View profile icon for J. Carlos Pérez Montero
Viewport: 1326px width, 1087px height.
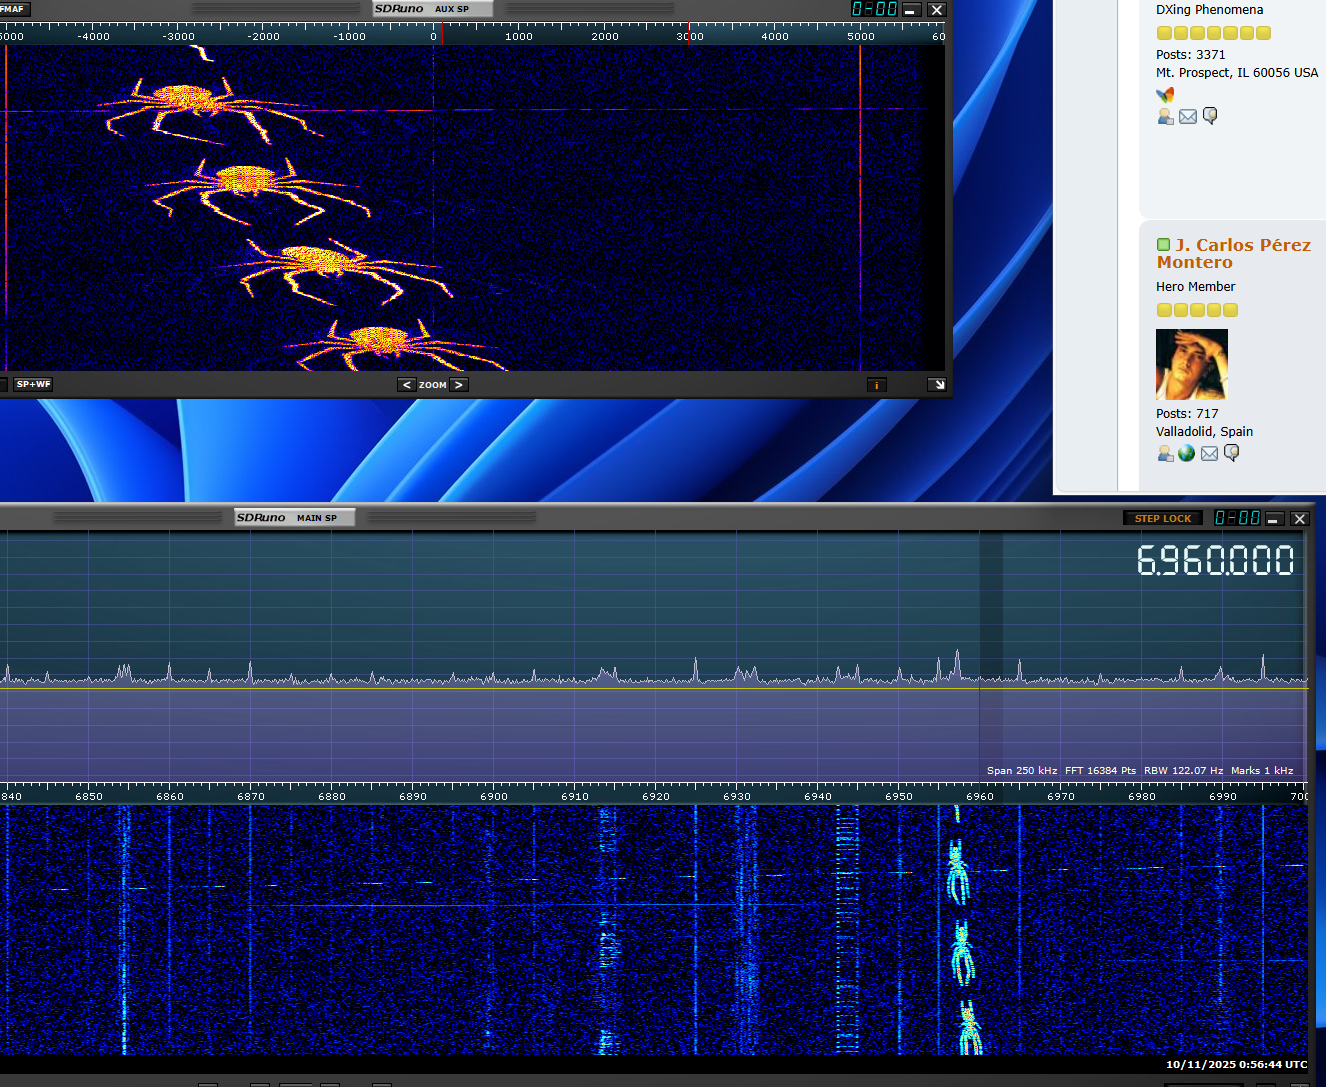click(x=1165, y=453)
